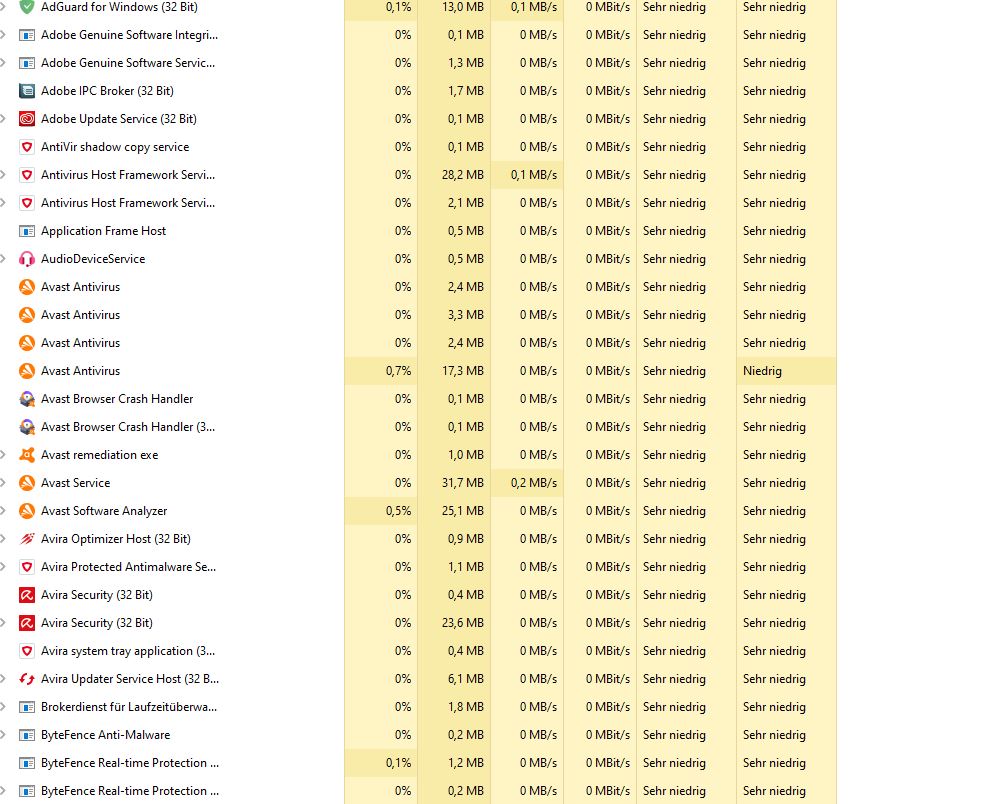Click the 6,1 MB memory value of Avira Updater
Image resolution: width=992 pixels, height=804 pixels.
[466, 679]
